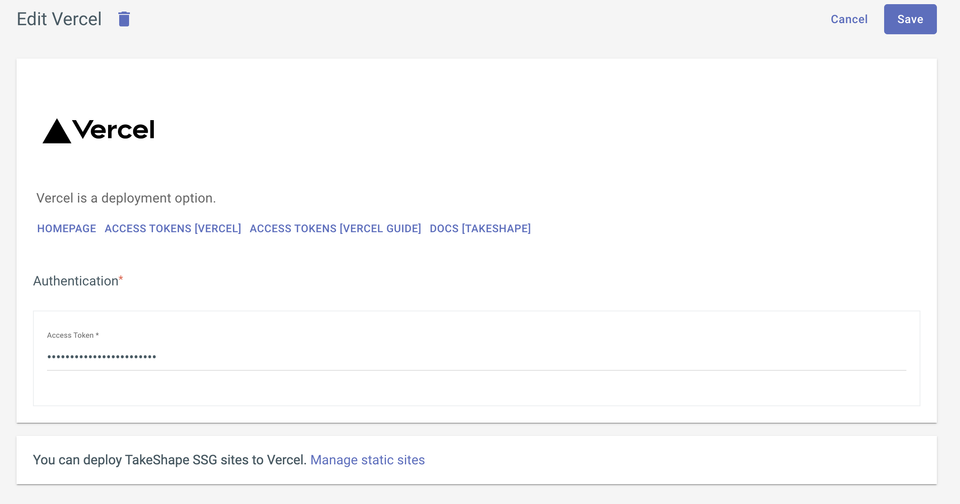Click empty space below the token underline

tap(476, 388)
